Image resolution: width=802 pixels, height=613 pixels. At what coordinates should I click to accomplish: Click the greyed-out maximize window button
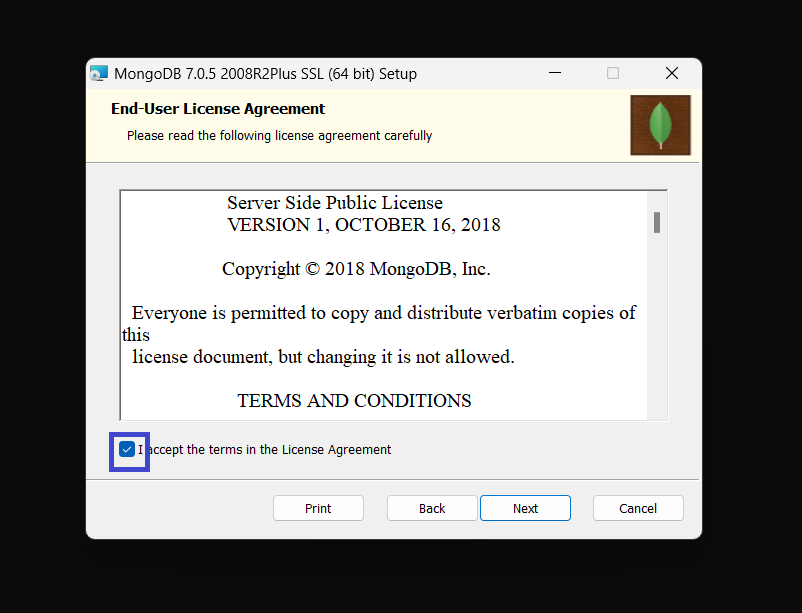tap(613, 73)
